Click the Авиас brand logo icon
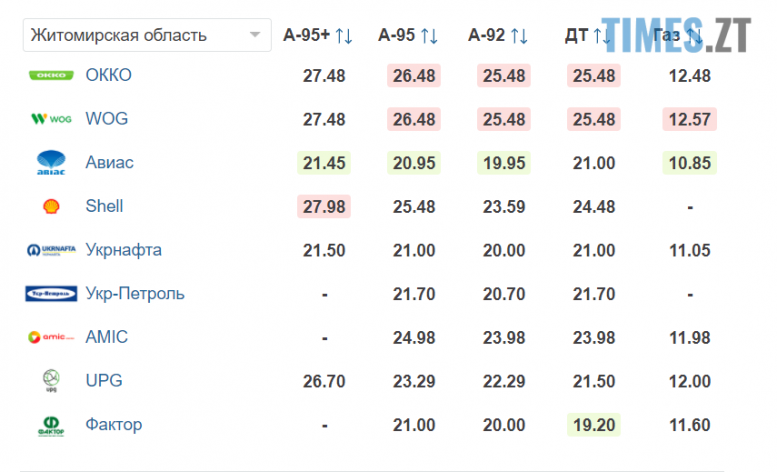This screenshot has height=472, width=777. pos(51,162)
